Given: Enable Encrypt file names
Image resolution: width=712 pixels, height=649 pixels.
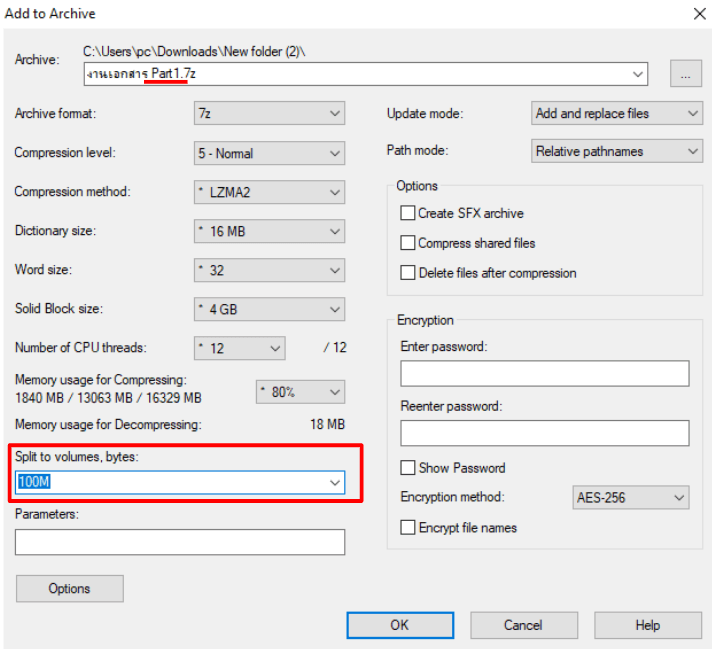Looking at the screenshot, I should 407,528.
